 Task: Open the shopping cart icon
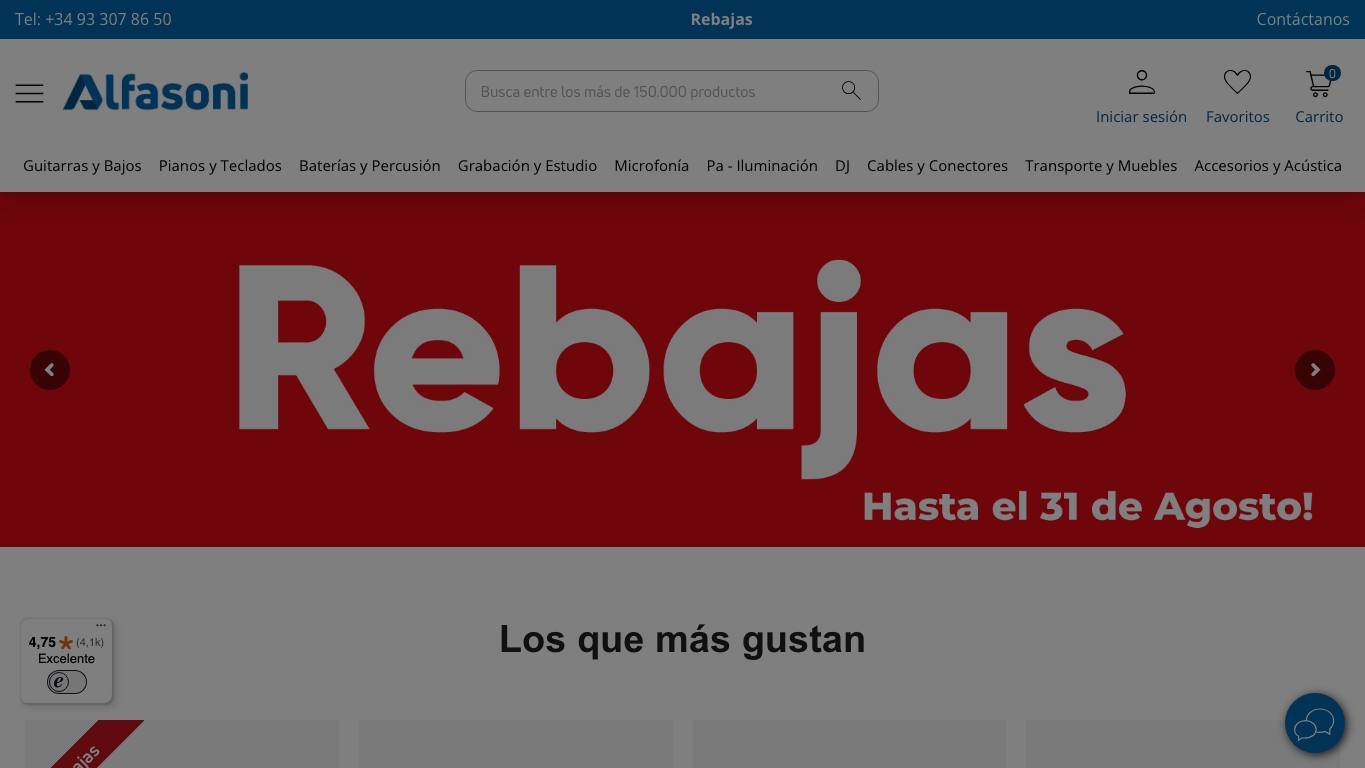[1319, 84]
